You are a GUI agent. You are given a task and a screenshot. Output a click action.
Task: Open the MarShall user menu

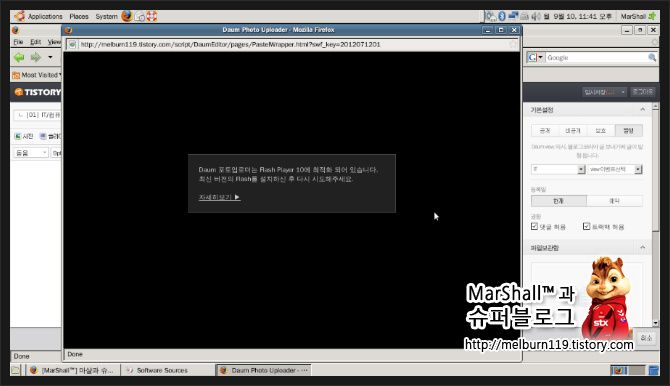pos(633,17)
